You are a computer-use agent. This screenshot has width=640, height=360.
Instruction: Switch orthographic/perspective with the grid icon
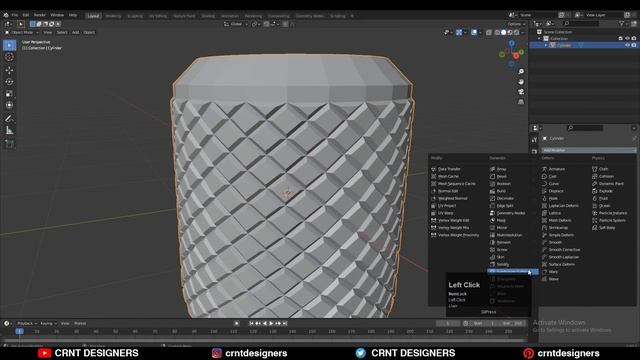[521, 102]
